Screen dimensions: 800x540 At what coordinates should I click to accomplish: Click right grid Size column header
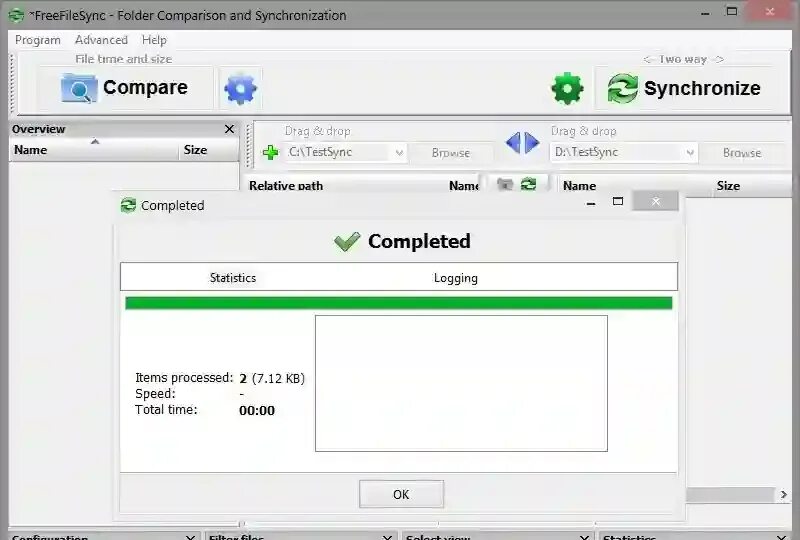[x=728, y=185]
